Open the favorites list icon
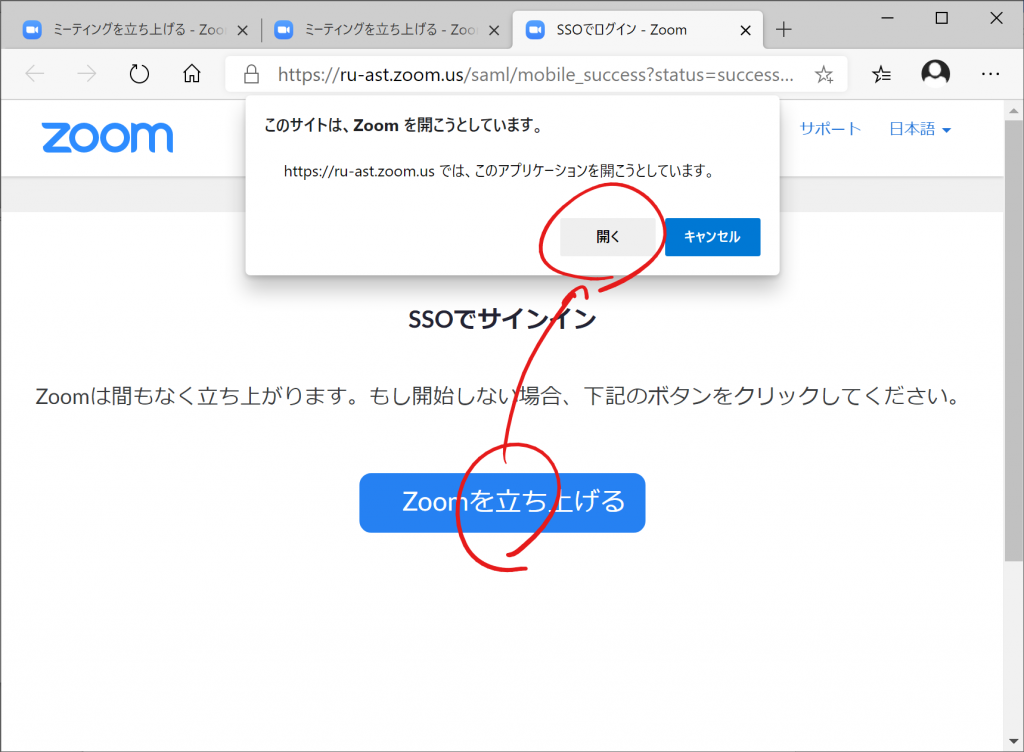 coord(881,74)
